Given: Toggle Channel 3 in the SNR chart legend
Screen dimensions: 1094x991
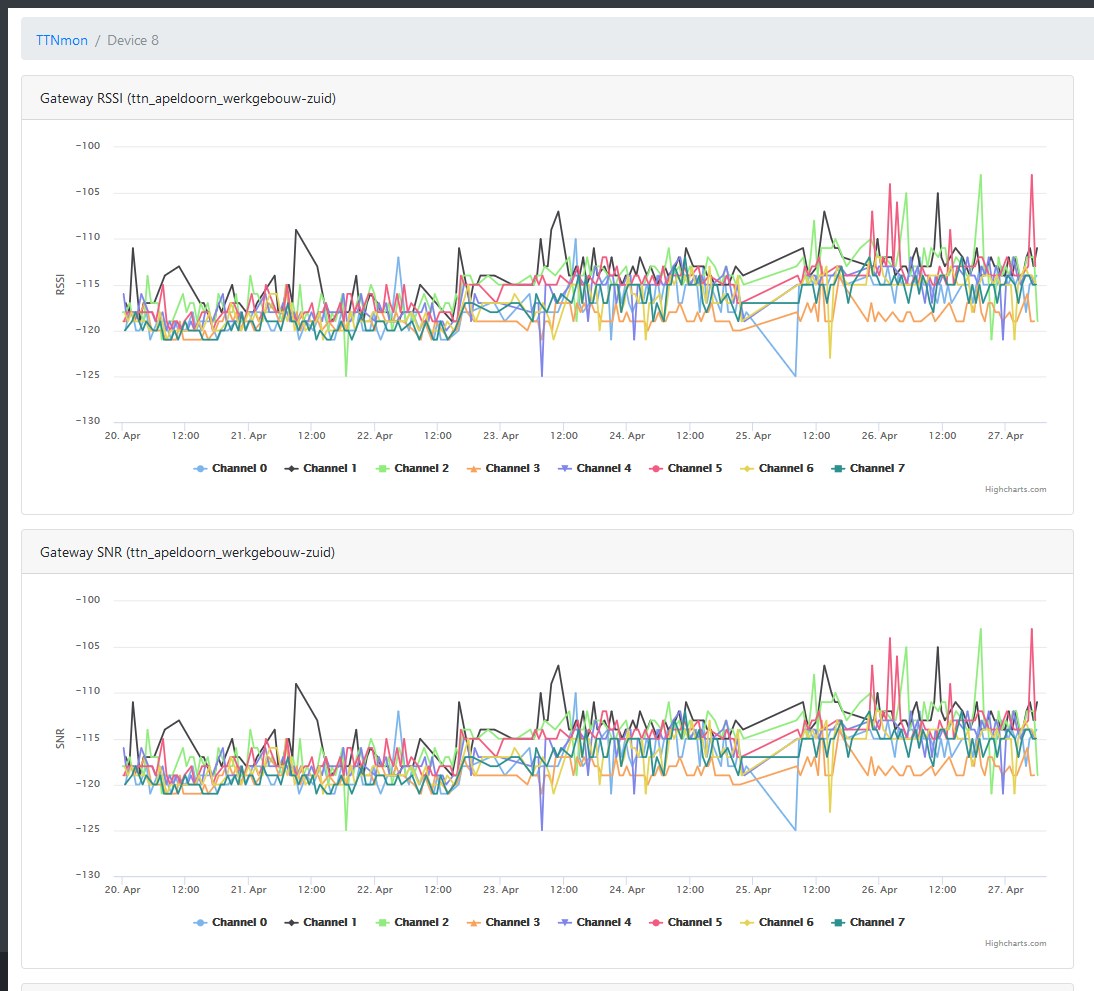Looking at the screenshot, I should coord(504,923).
